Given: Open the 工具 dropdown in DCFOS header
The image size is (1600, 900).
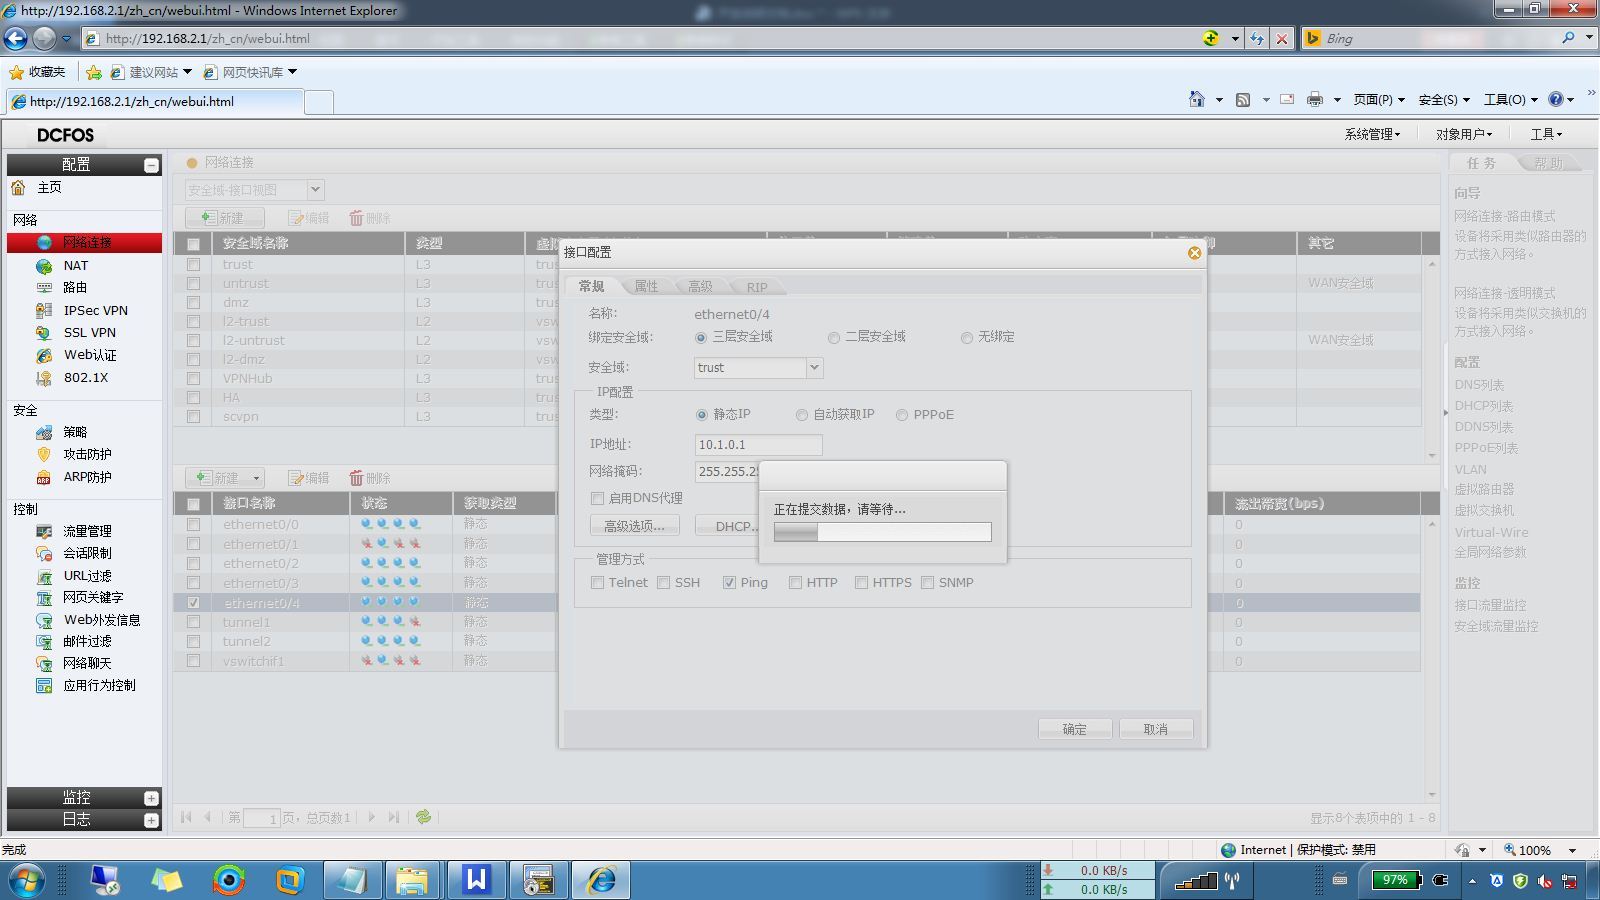Looking at the screenshot, I should coord(1546,134).
